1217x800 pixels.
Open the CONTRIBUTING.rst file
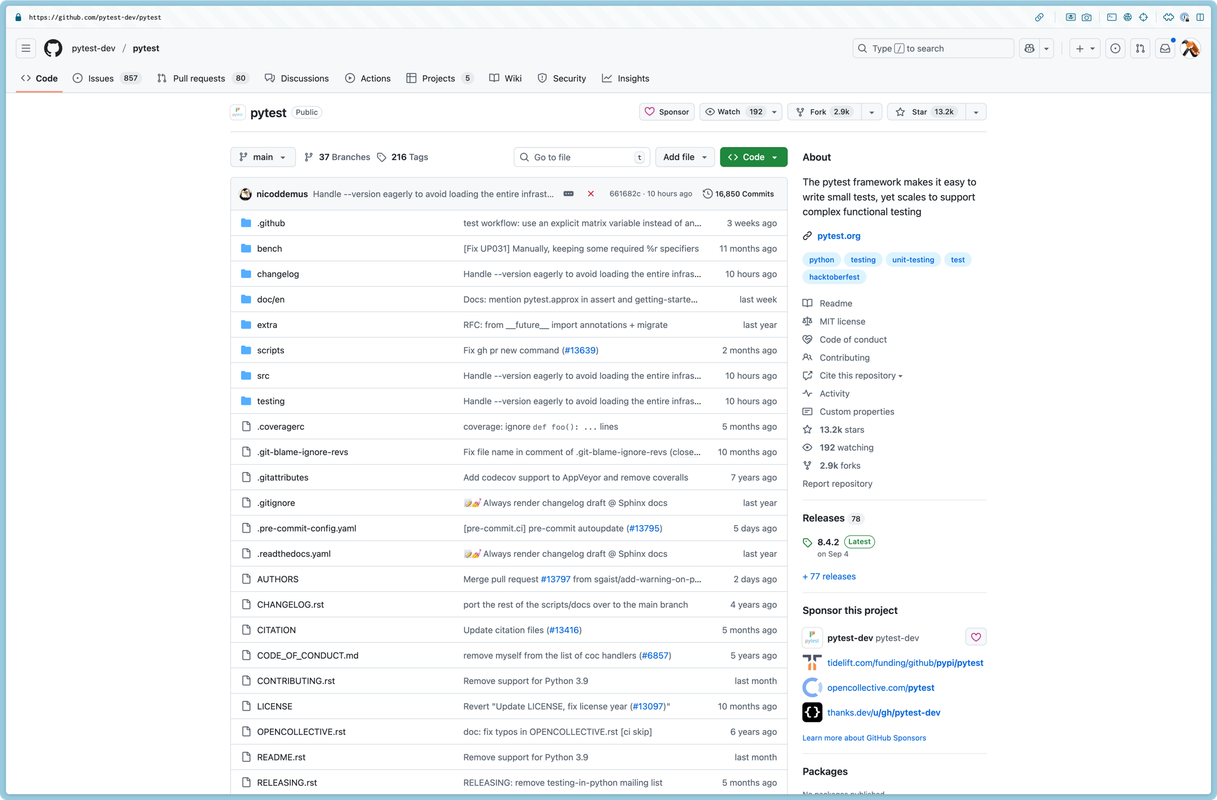[296, 681]
